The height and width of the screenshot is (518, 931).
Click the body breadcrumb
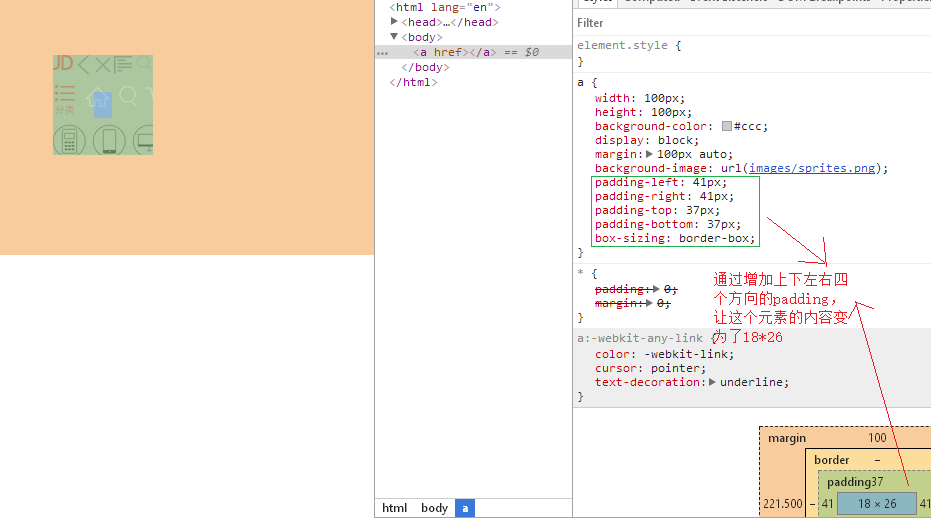pos(434,508)
